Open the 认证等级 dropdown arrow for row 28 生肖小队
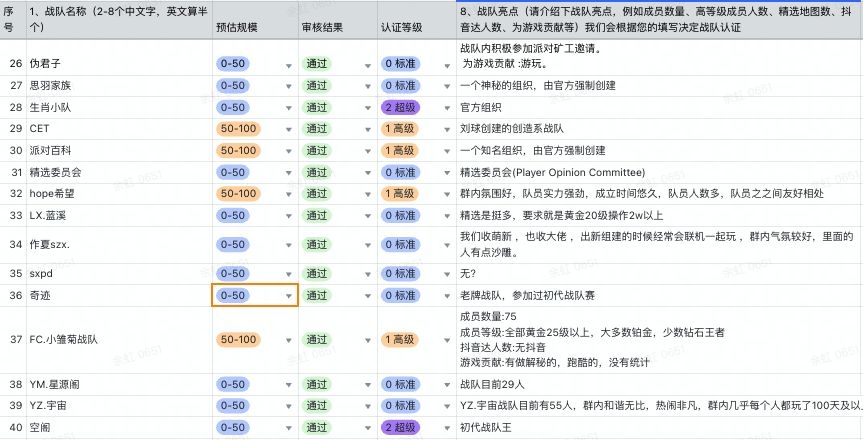The image size is (863, 440). 447,108
